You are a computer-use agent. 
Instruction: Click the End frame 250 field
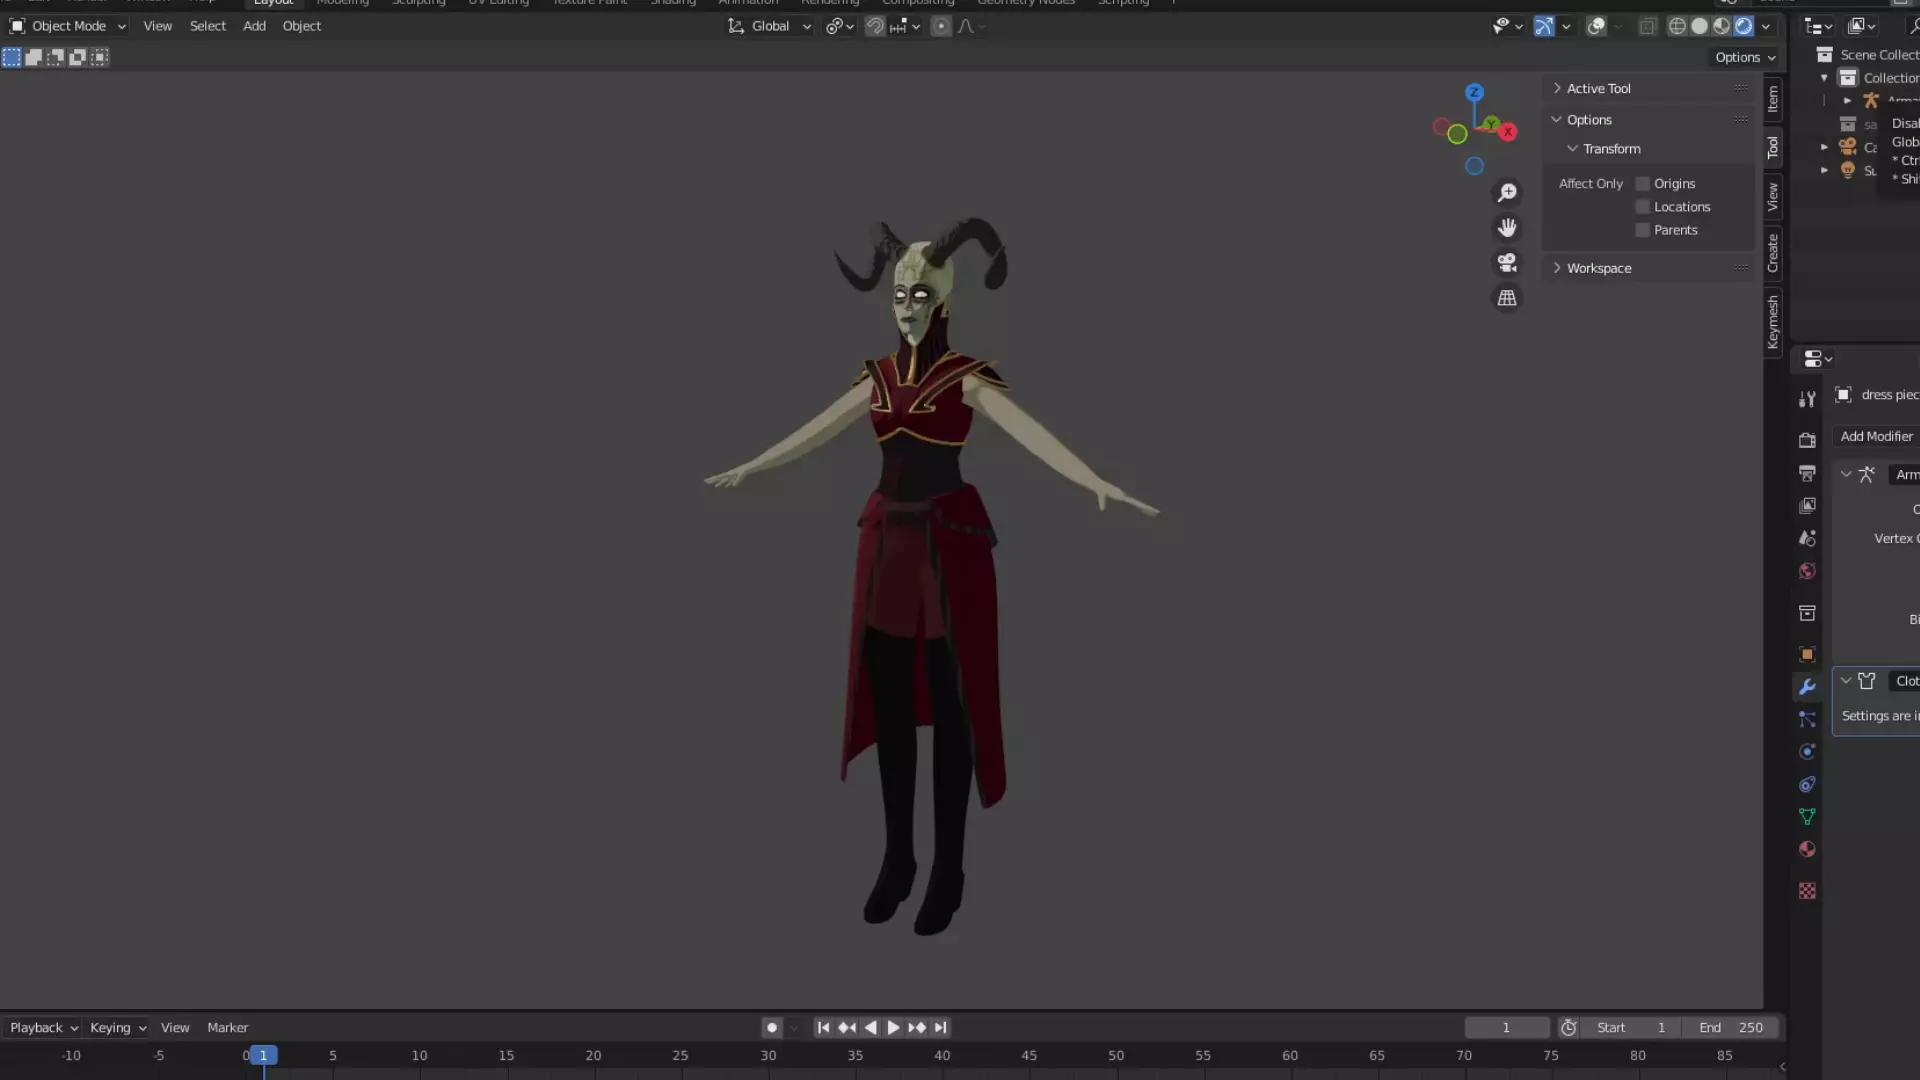[x=1731, y=1027]
